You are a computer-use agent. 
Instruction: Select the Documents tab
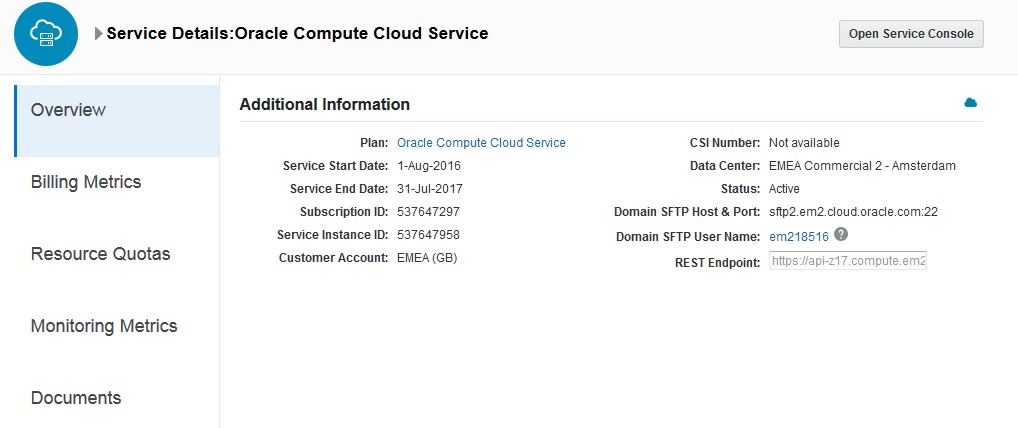pyautogui.click(x=117, y=397)
